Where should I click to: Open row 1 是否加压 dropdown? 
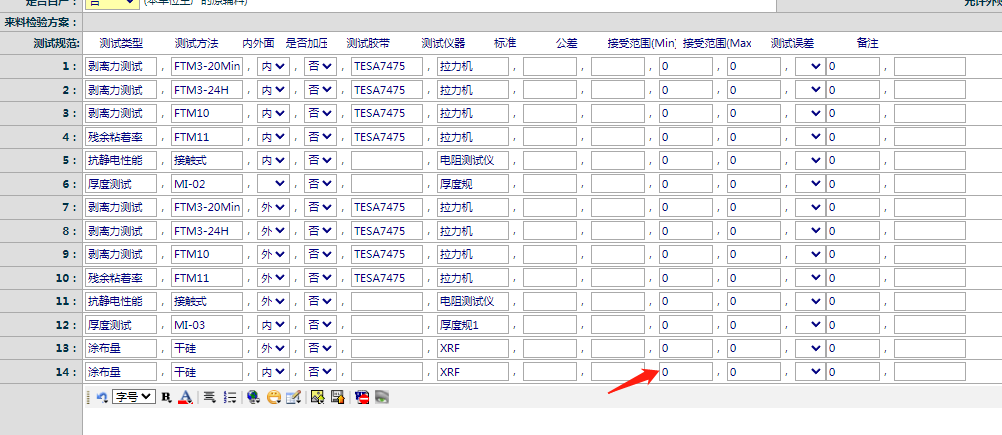pos(321,66)
